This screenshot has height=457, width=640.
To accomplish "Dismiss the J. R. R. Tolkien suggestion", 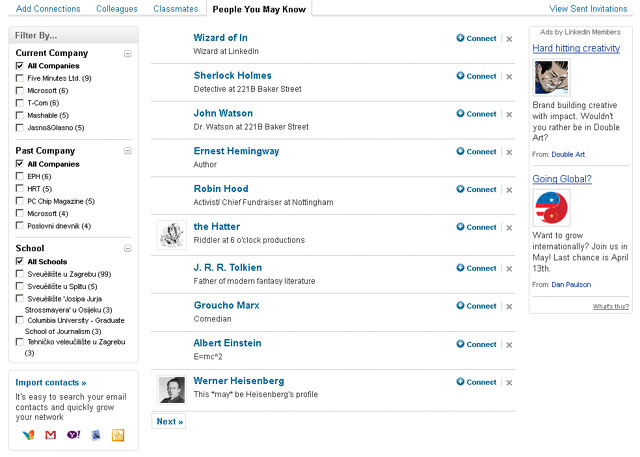I will click(509, 268).
